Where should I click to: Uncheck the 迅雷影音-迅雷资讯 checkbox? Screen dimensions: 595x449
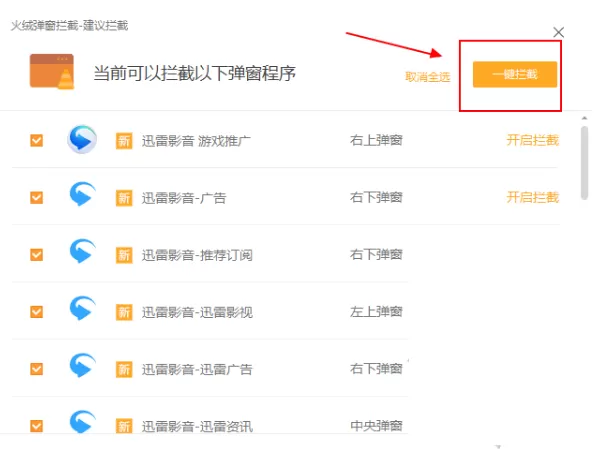tap(36, 426)
